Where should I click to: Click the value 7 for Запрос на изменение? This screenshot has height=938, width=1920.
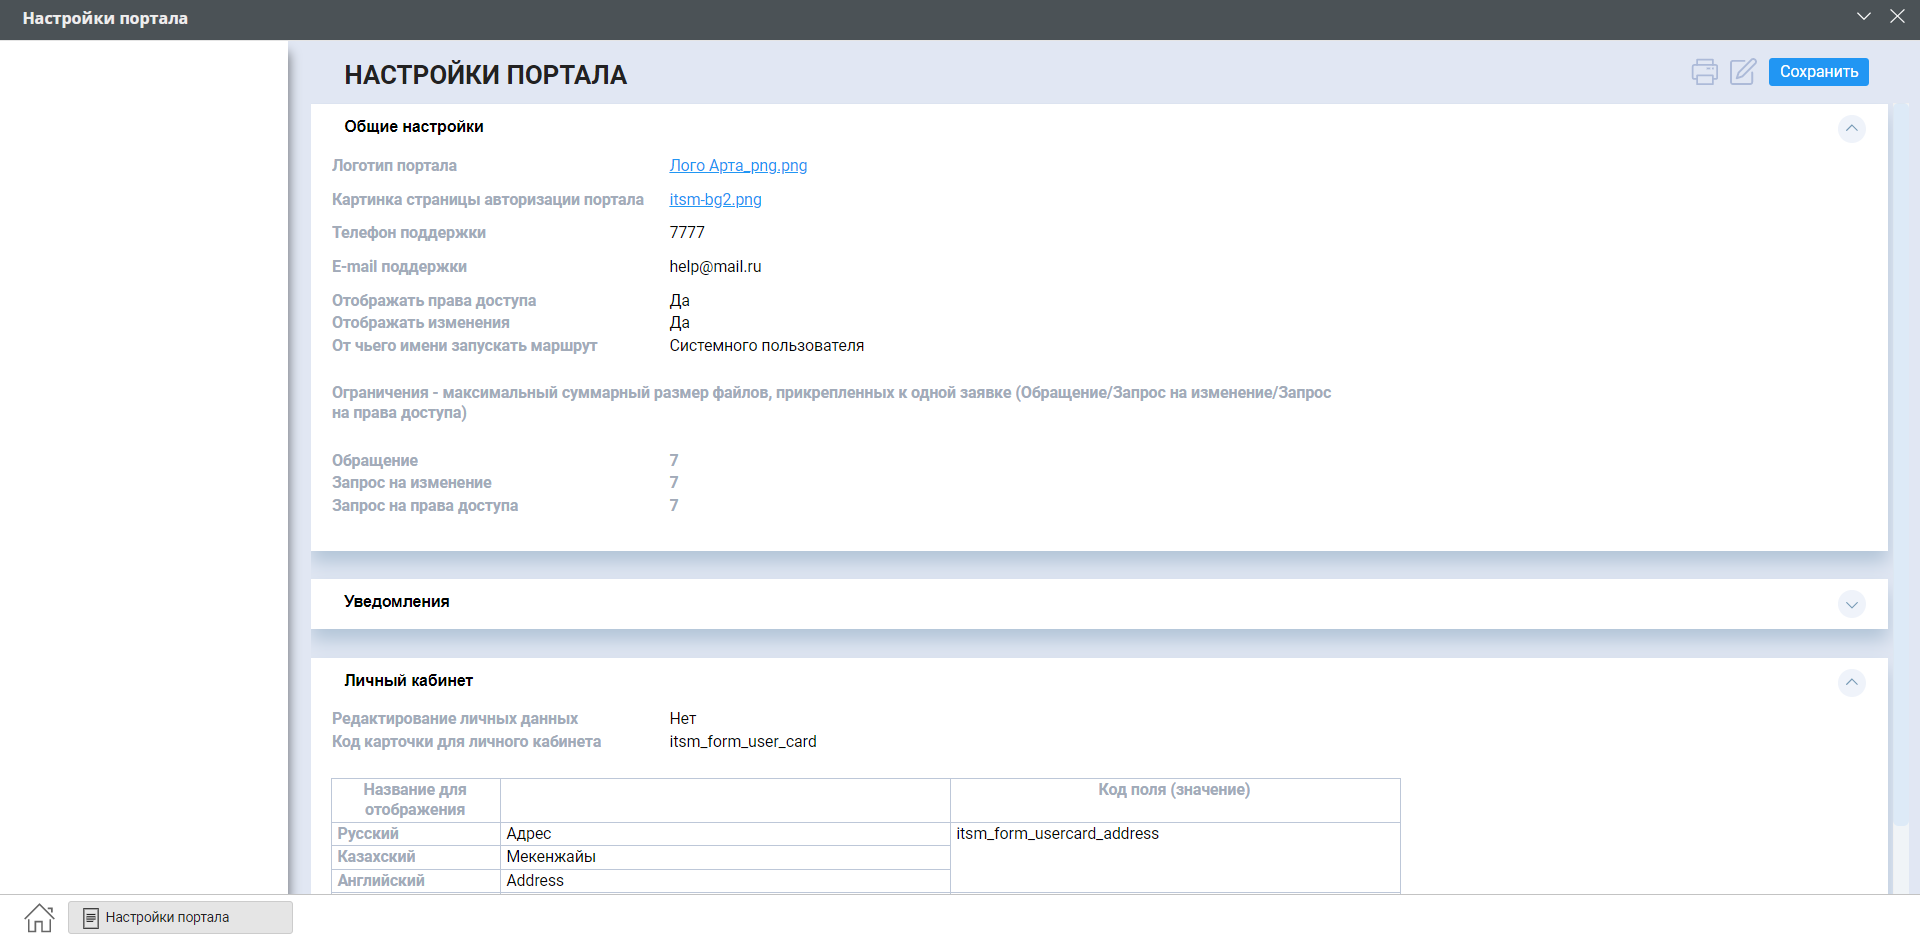pos(674,483)
